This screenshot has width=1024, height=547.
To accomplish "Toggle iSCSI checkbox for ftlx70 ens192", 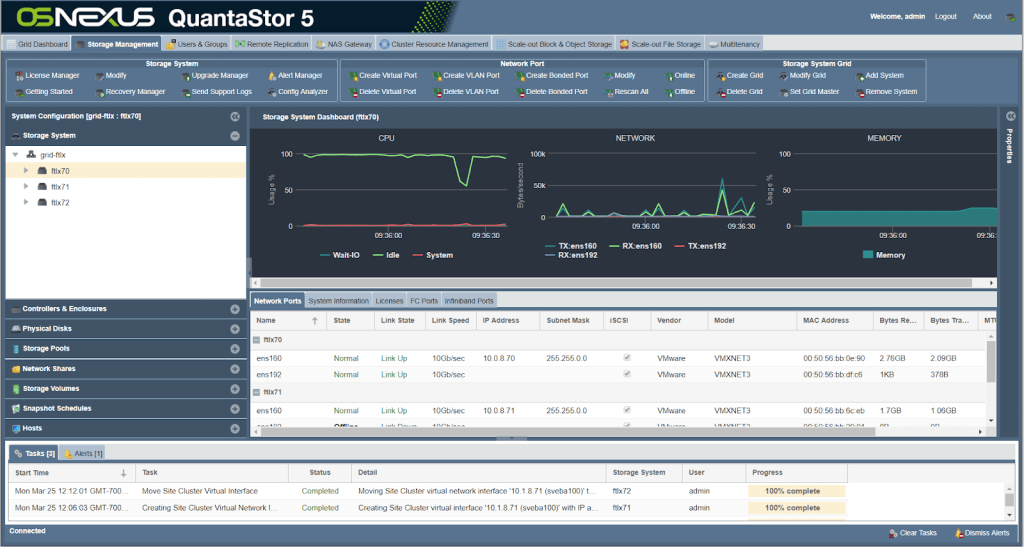I will click(627, 374).
